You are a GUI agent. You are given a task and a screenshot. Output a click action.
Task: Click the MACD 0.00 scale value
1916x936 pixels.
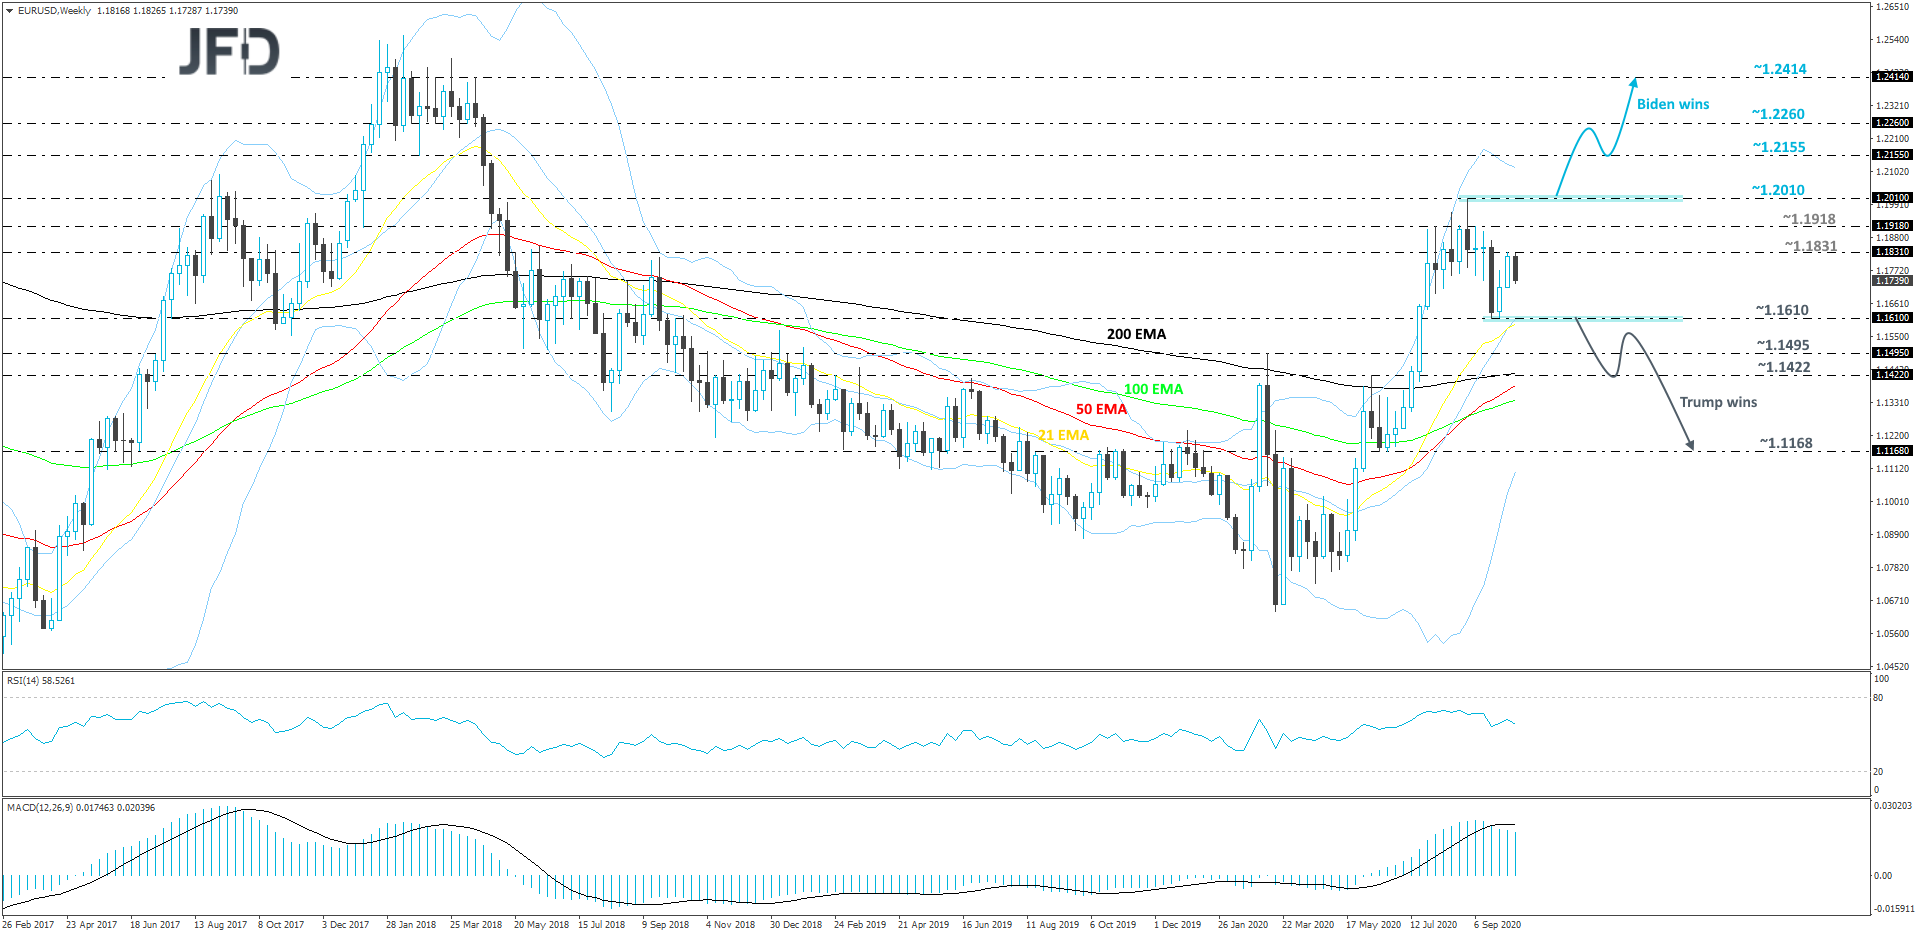(1882, 876)
